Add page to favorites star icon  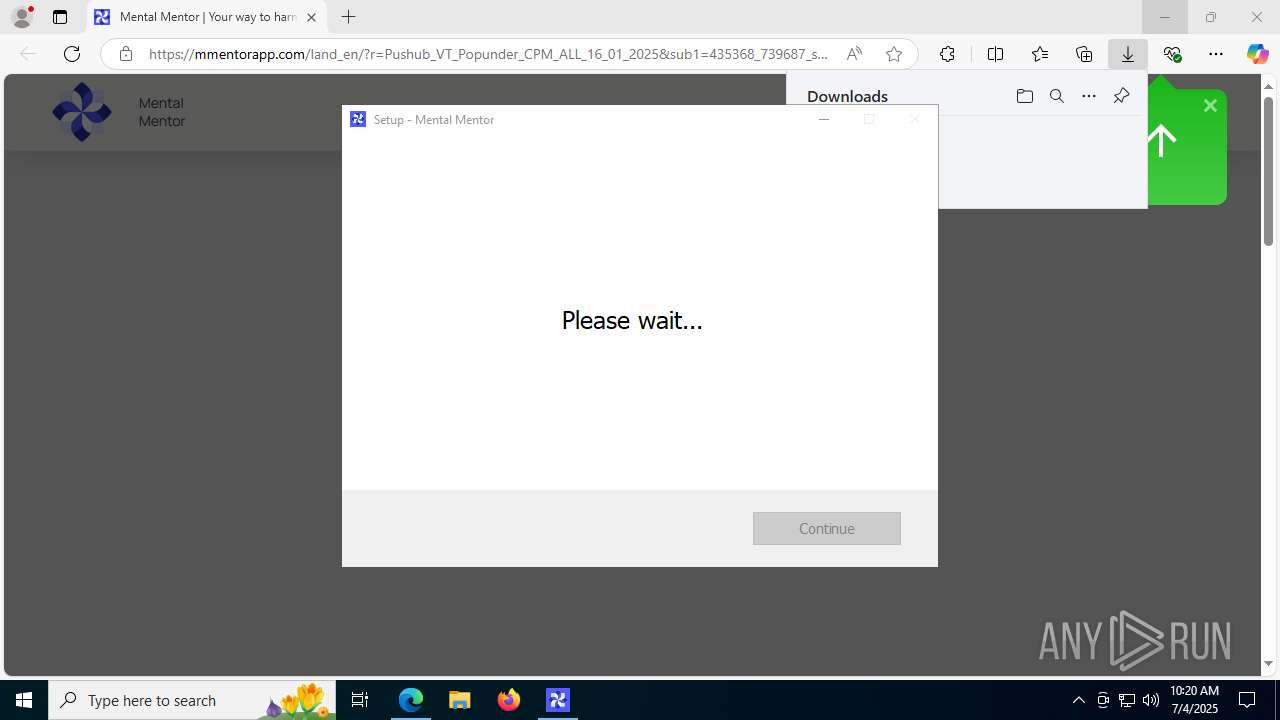[894, 54]
